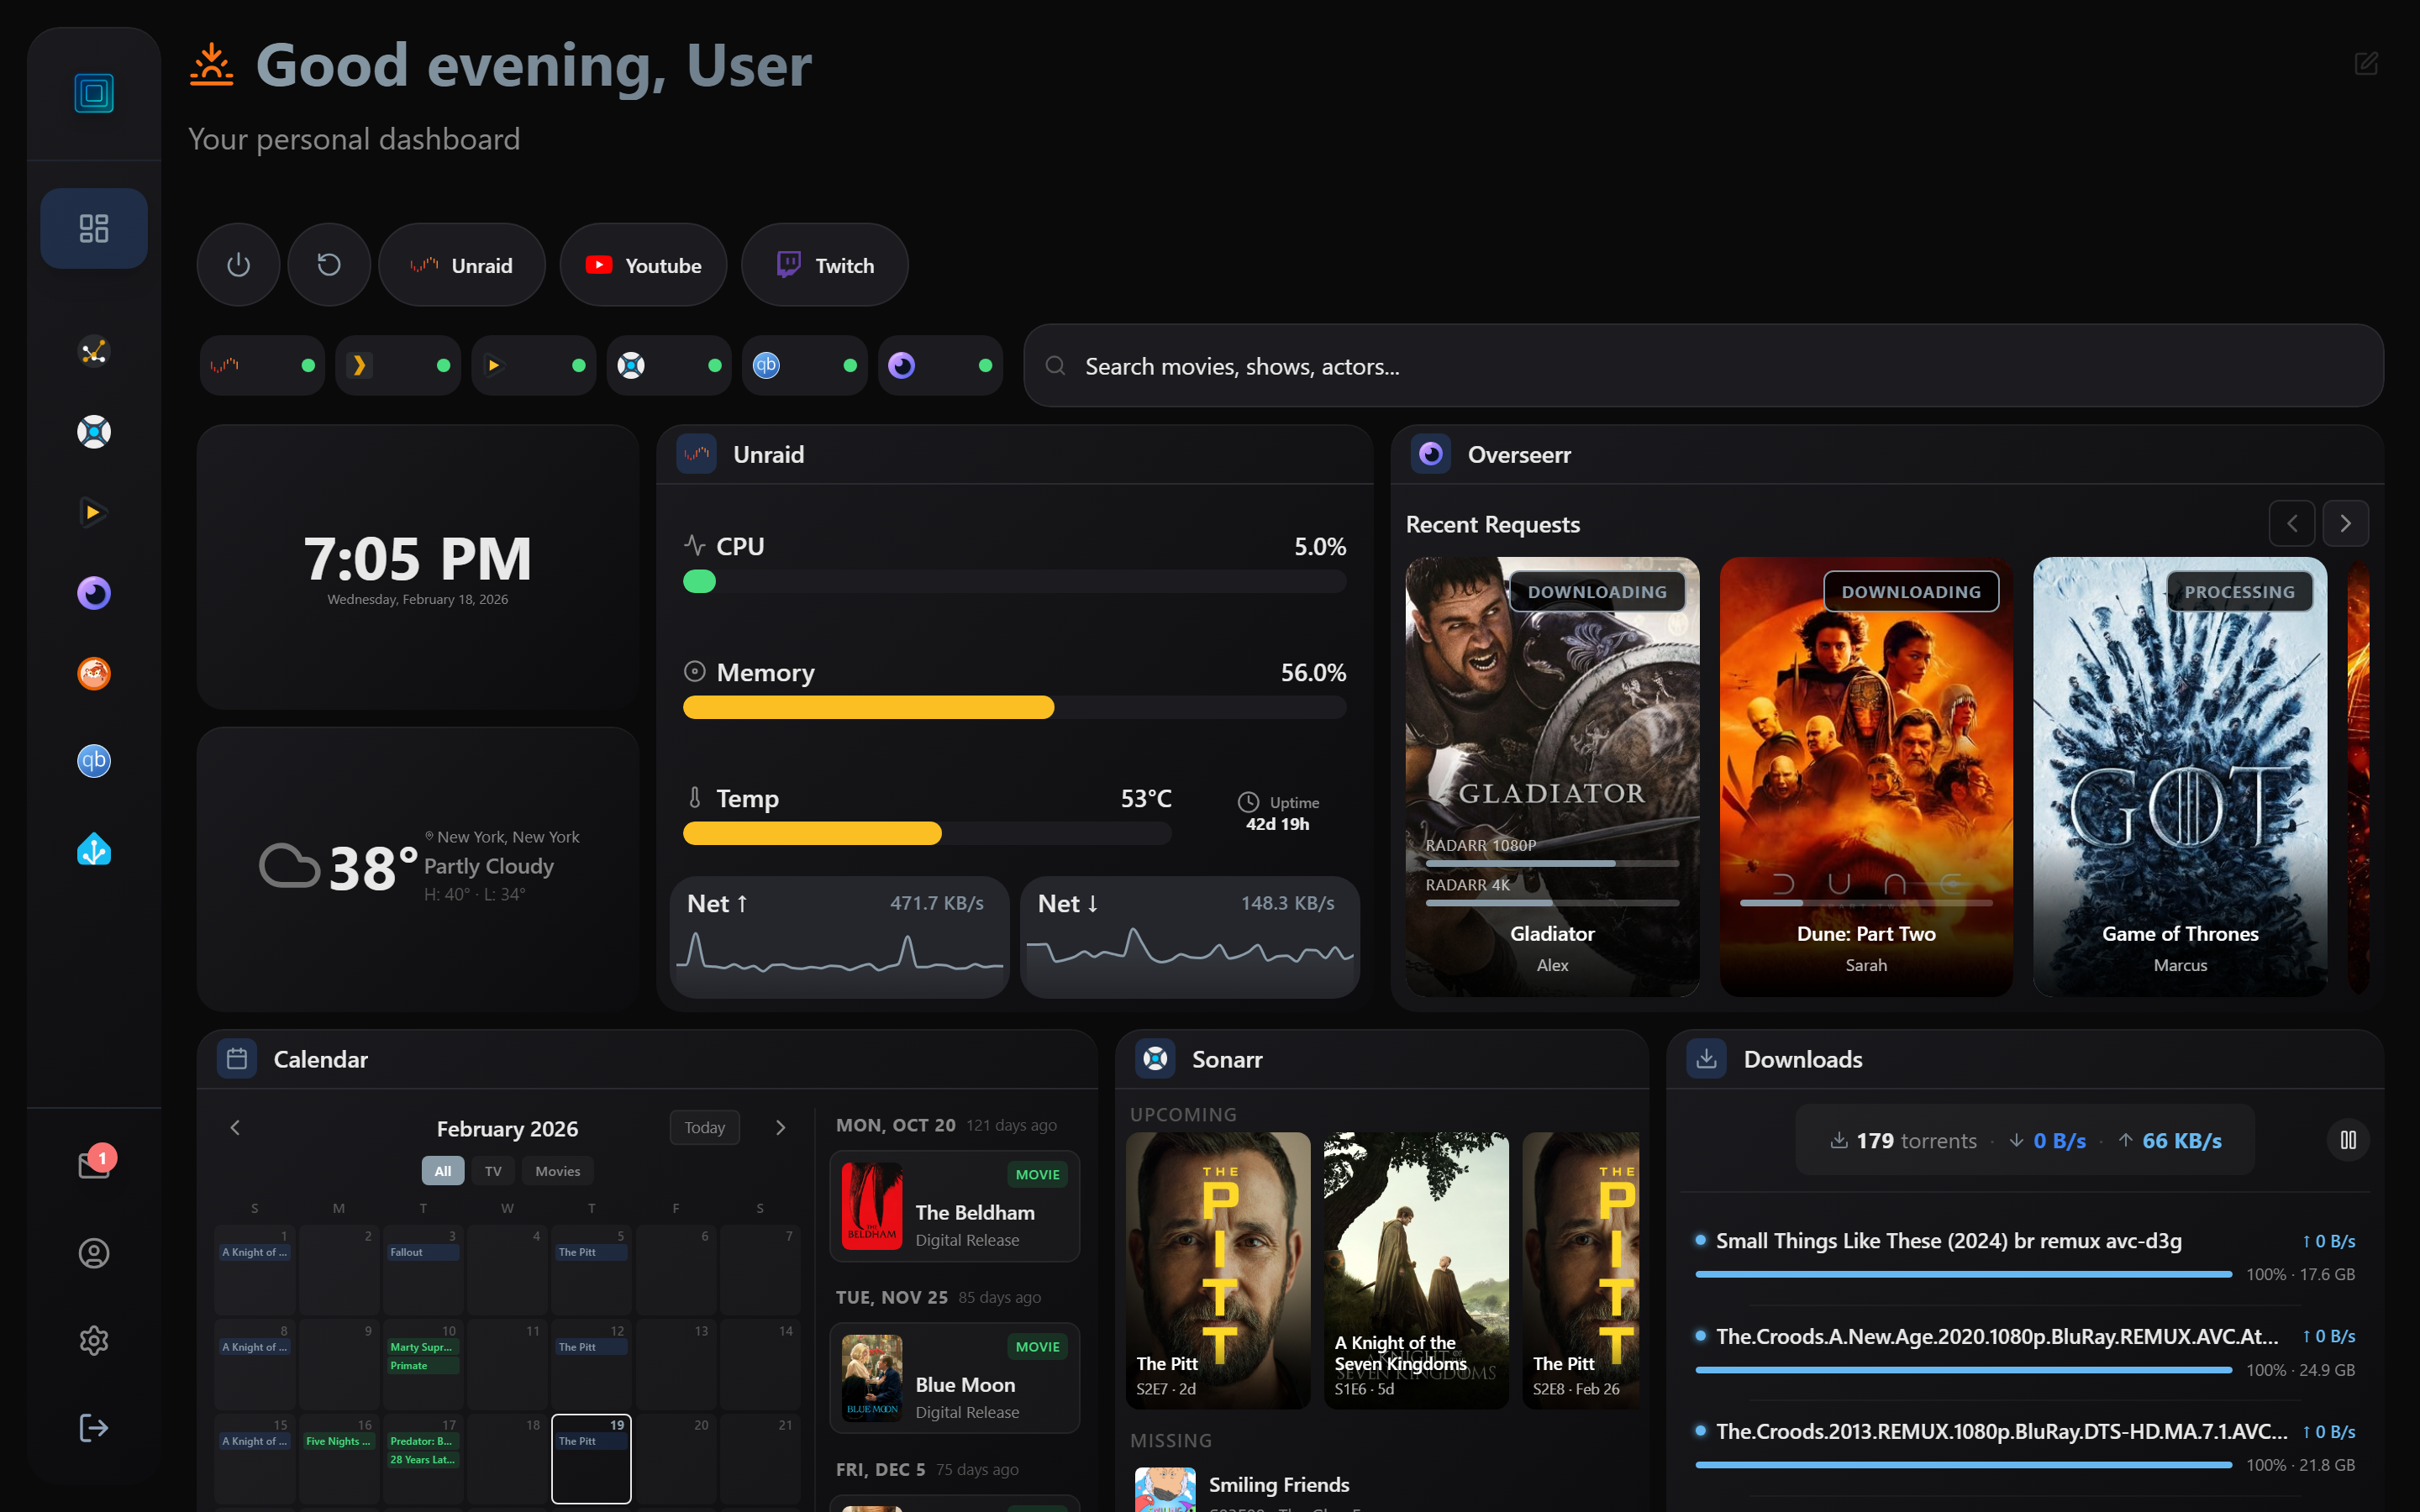Screen dimensions: 2420x1512
Task: Show previous Recent Requests
Action: 2292,523
